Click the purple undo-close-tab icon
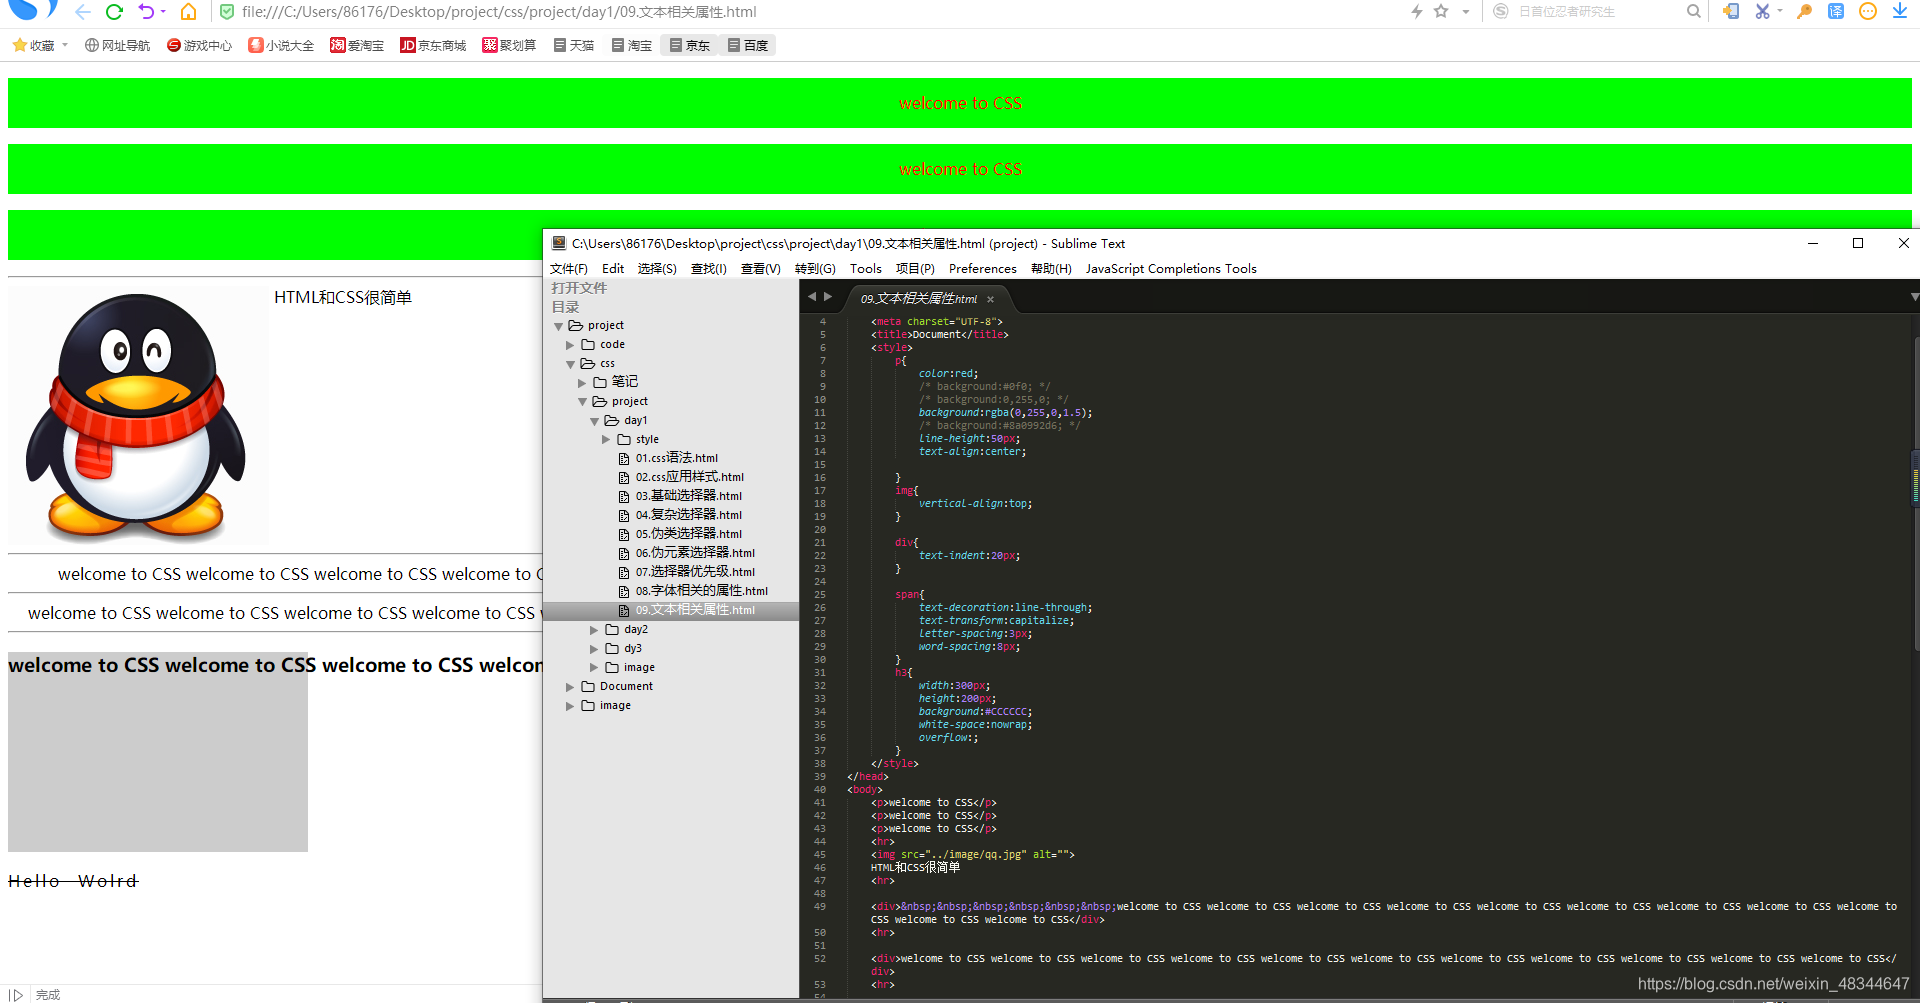Screen dimensions: 1920x1003 pyautogui.click(x=147, y=12)
